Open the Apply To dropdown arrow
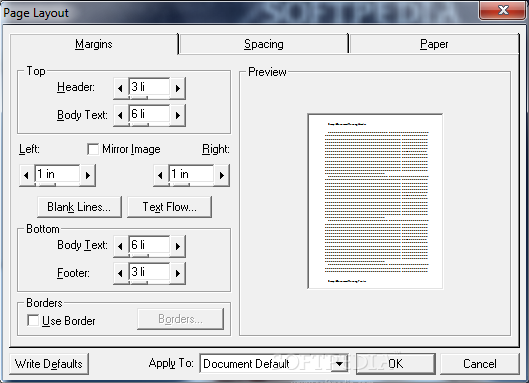The image size is (529, 383). (339, 364)
